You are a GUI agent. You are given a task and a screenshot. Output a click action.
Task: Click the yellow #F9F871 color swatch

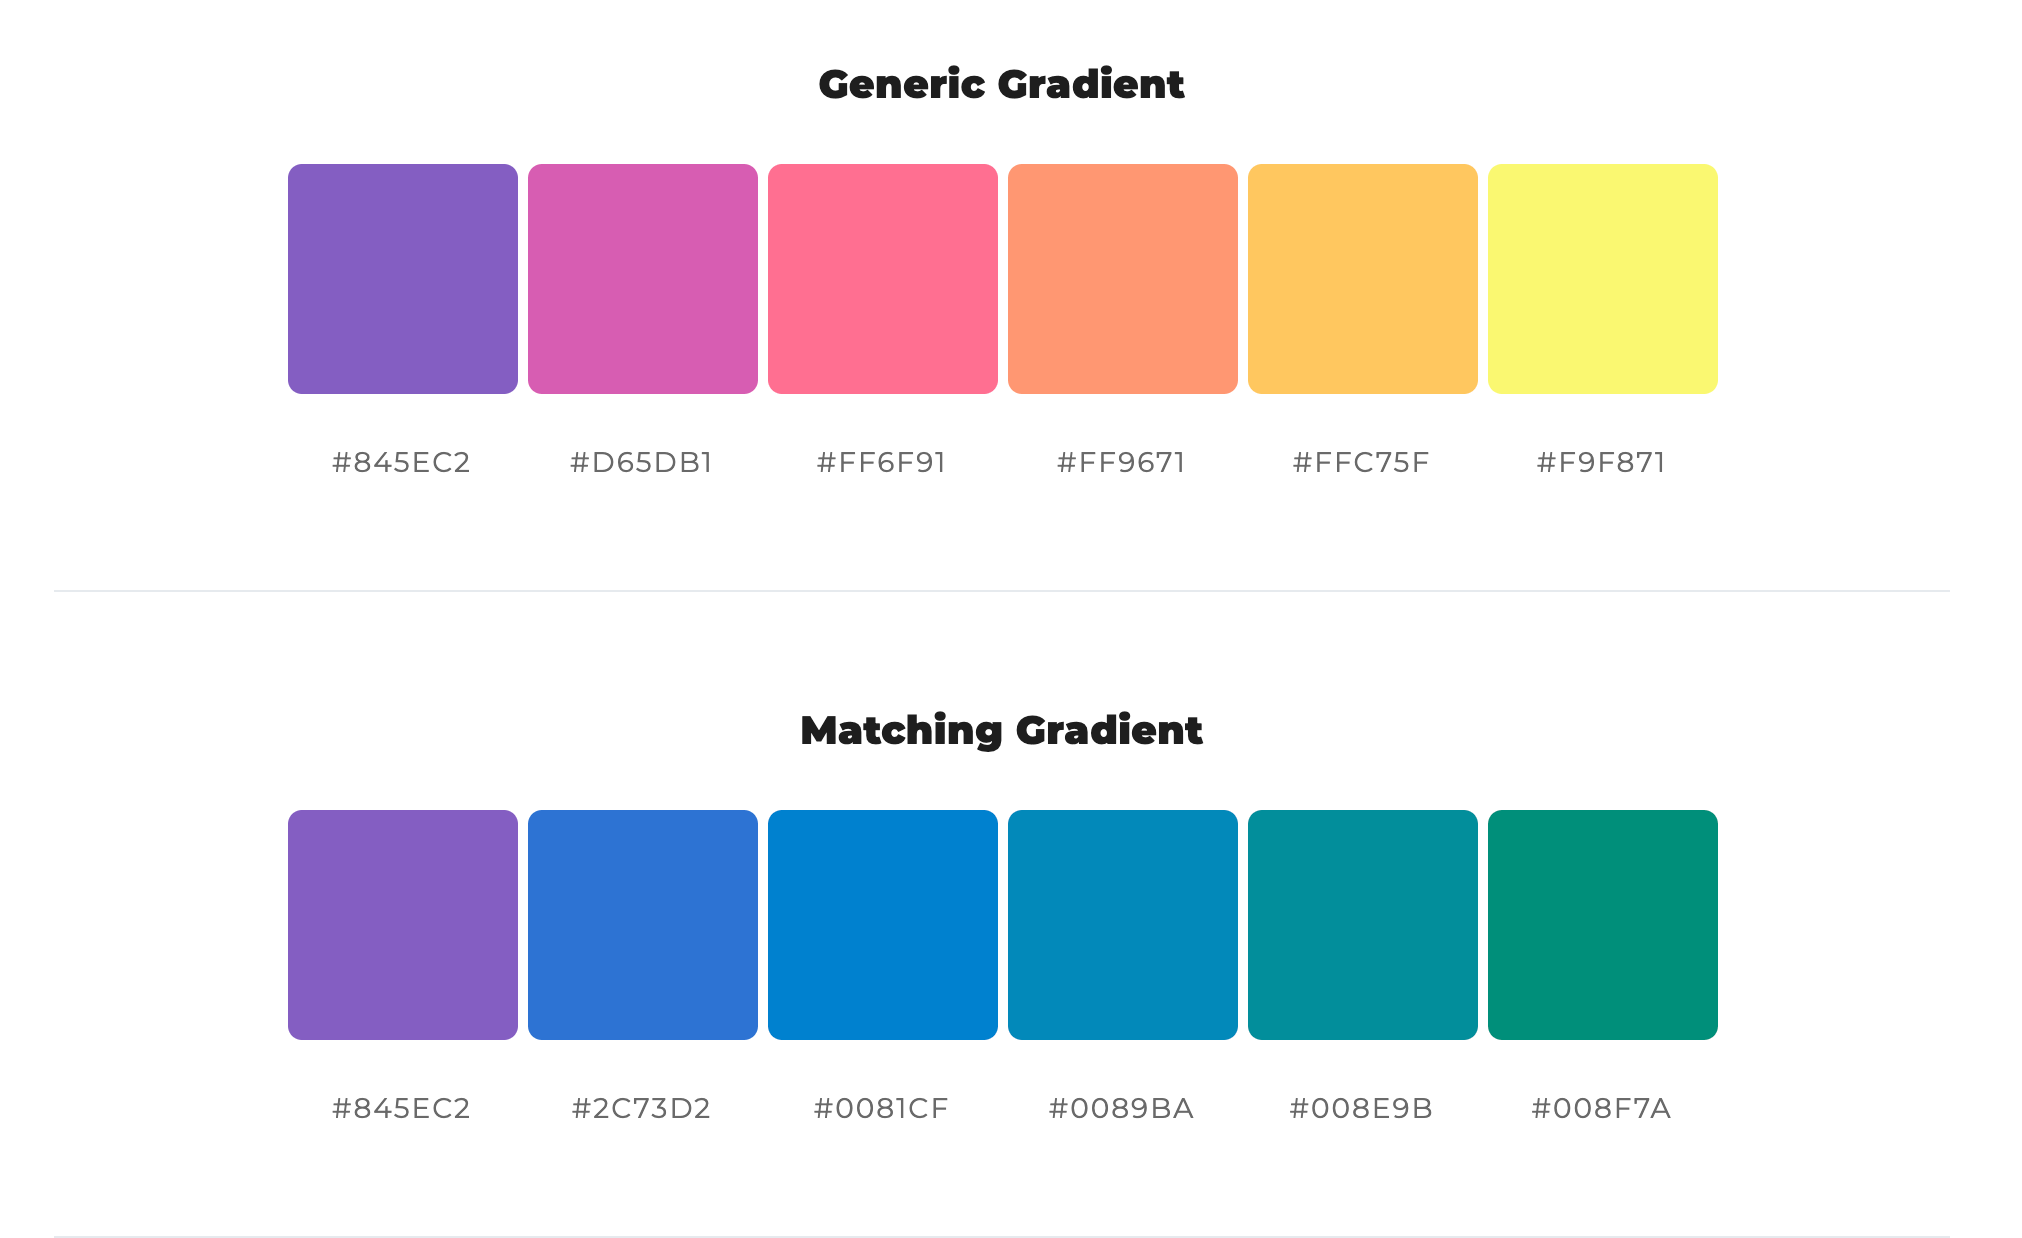1602,279
